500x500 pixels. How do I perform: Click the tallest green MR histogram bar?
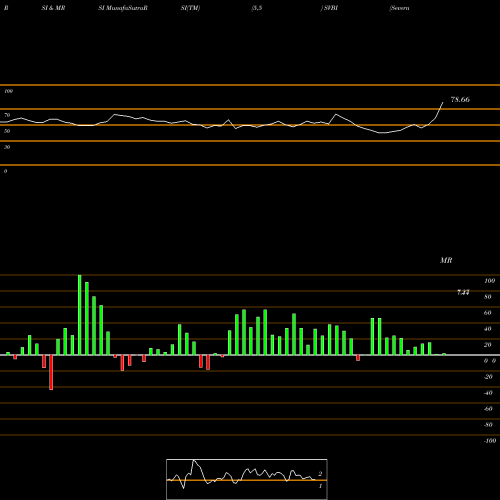click(x=80, y=315)
